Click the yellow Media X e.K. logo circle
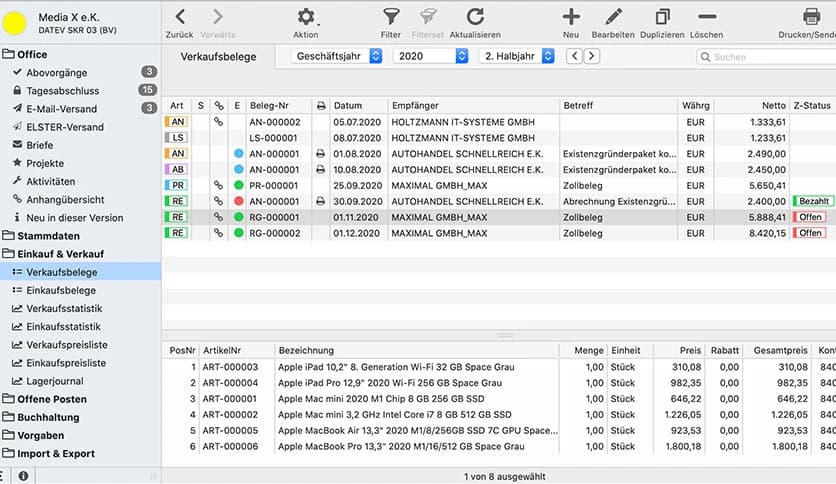This screenshot has width=836, height=484. pos(14,23)
